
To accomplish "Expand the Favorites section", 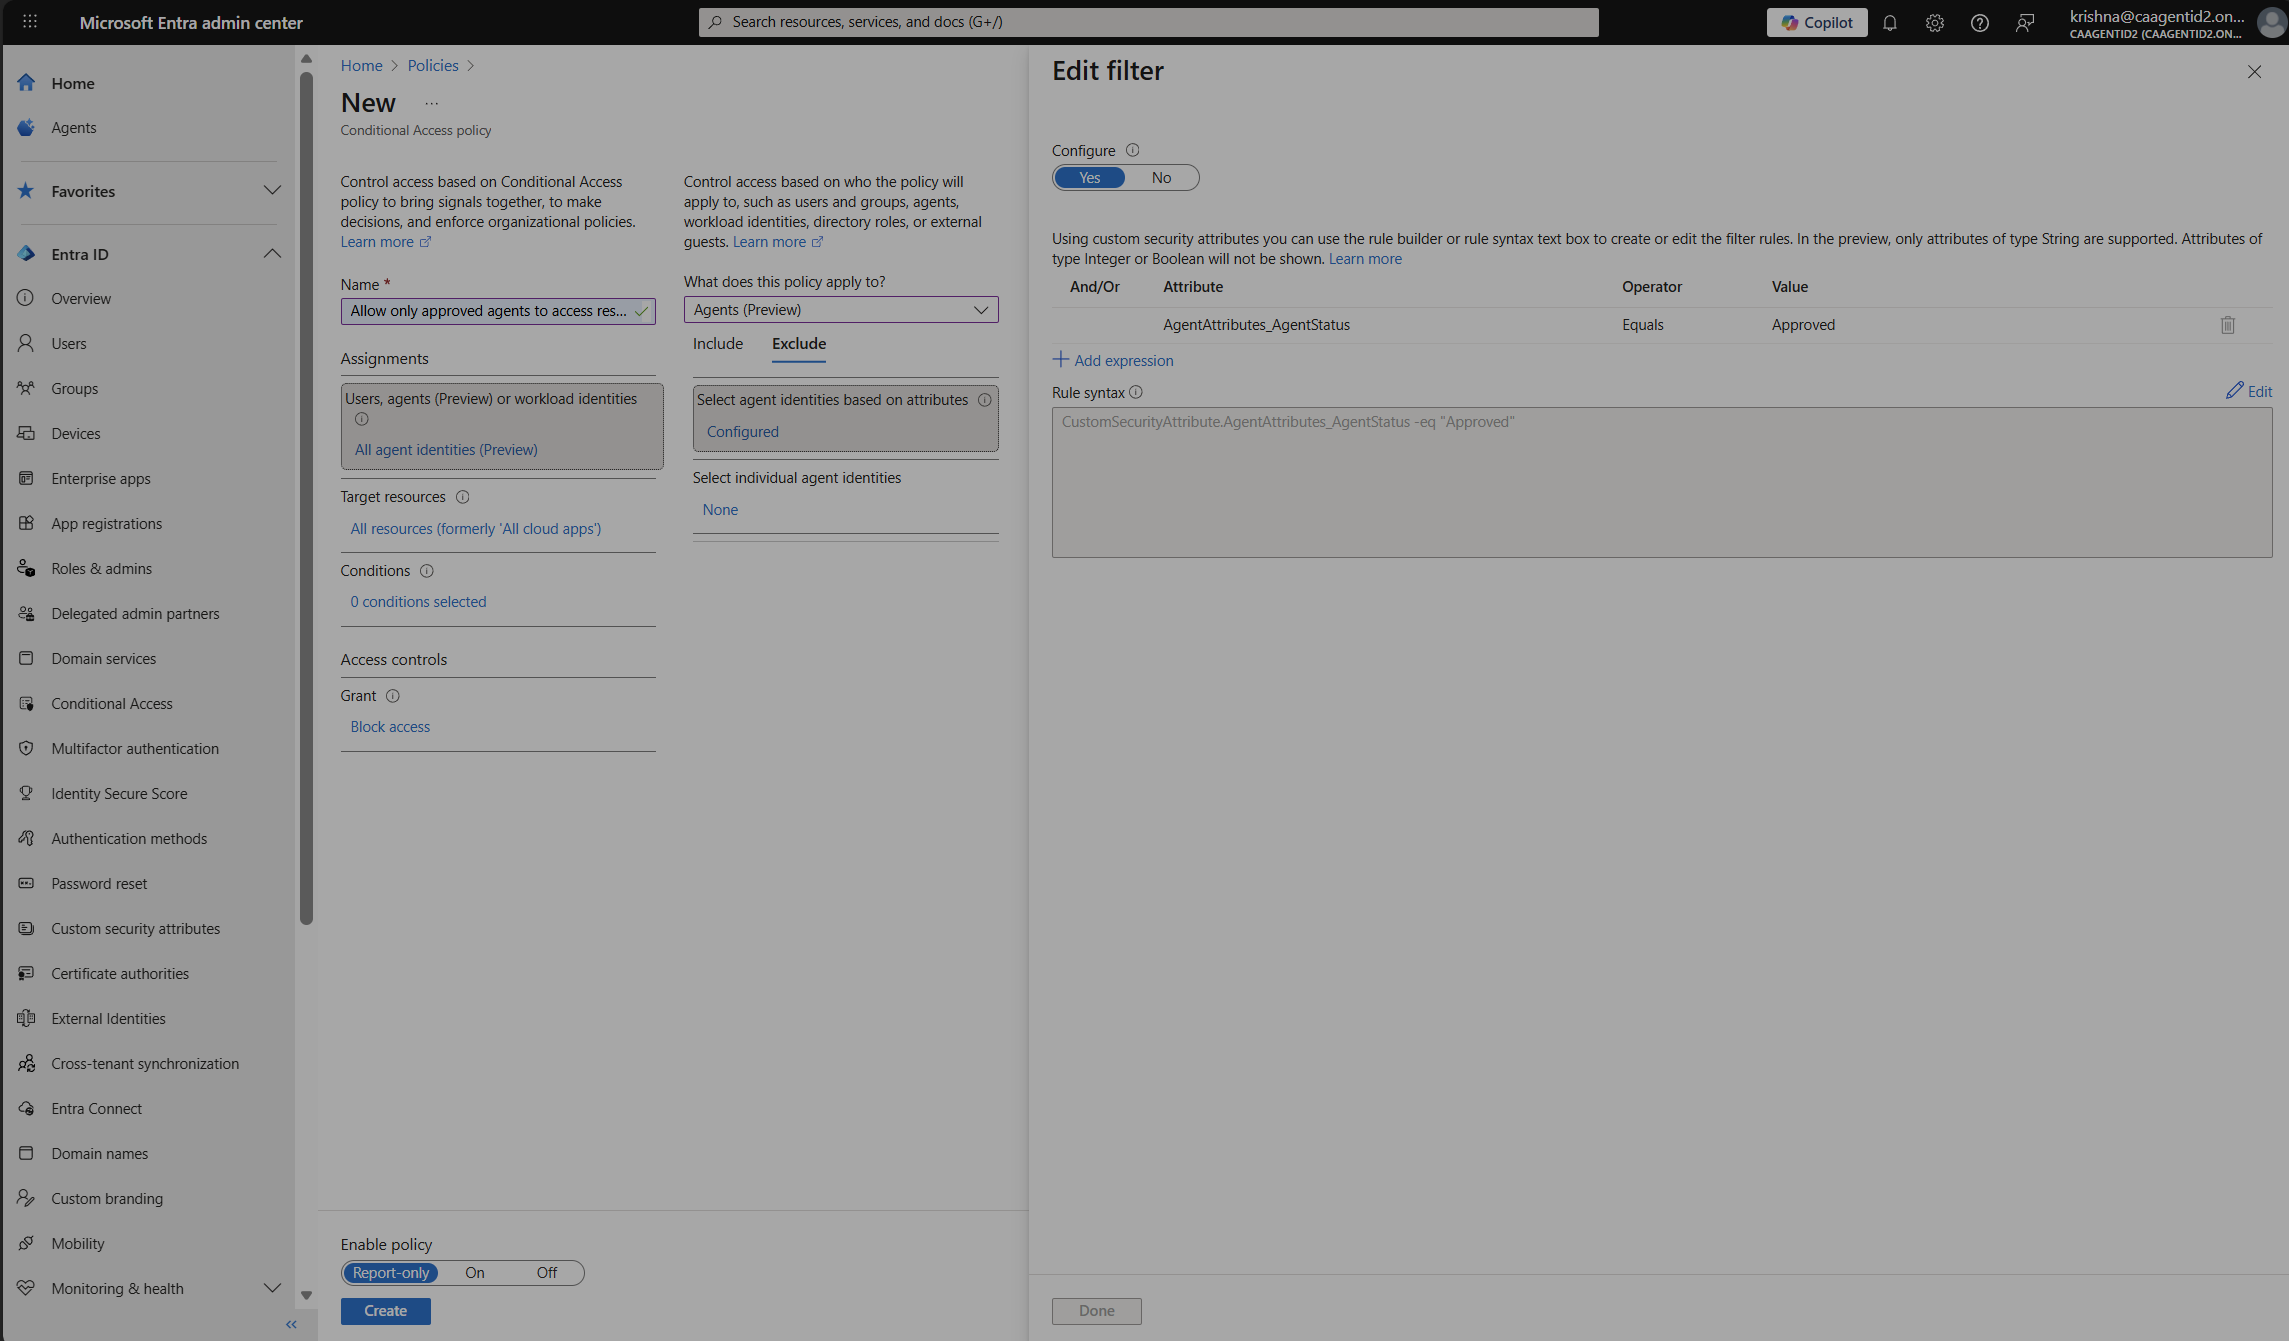I will coord(272,191).
